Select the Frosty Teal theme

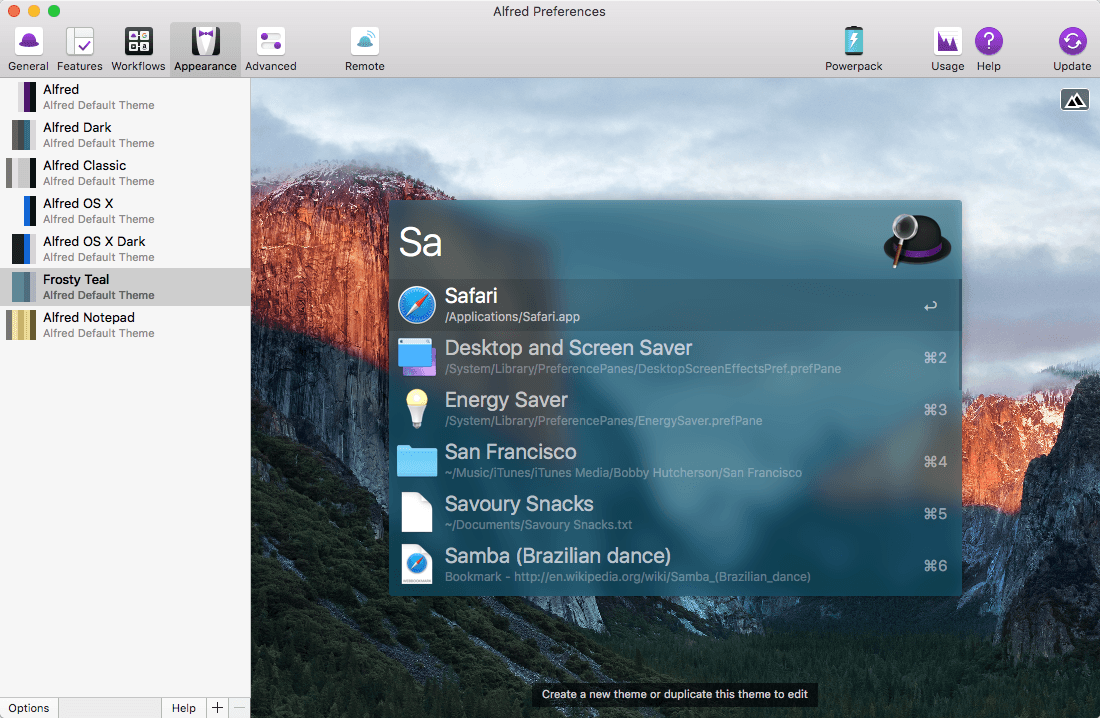pyautogui.click(x=125, y=286)
